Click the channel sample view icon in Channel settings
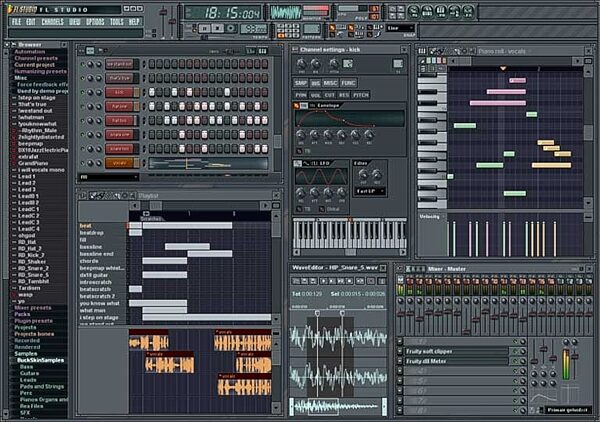The image size is (600, 422). pos(347,64)
